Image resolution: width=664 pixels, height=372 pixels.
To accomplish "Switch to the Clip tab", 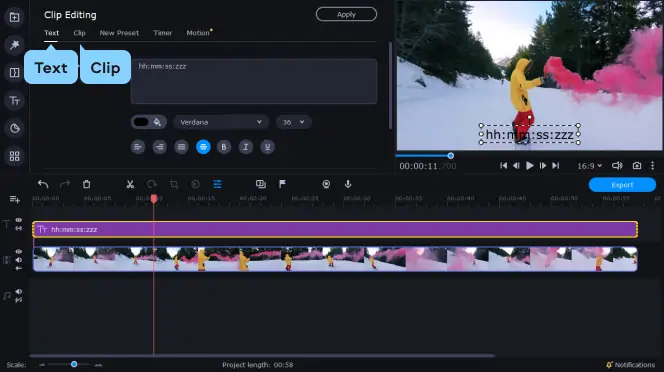I will (79, 33).
